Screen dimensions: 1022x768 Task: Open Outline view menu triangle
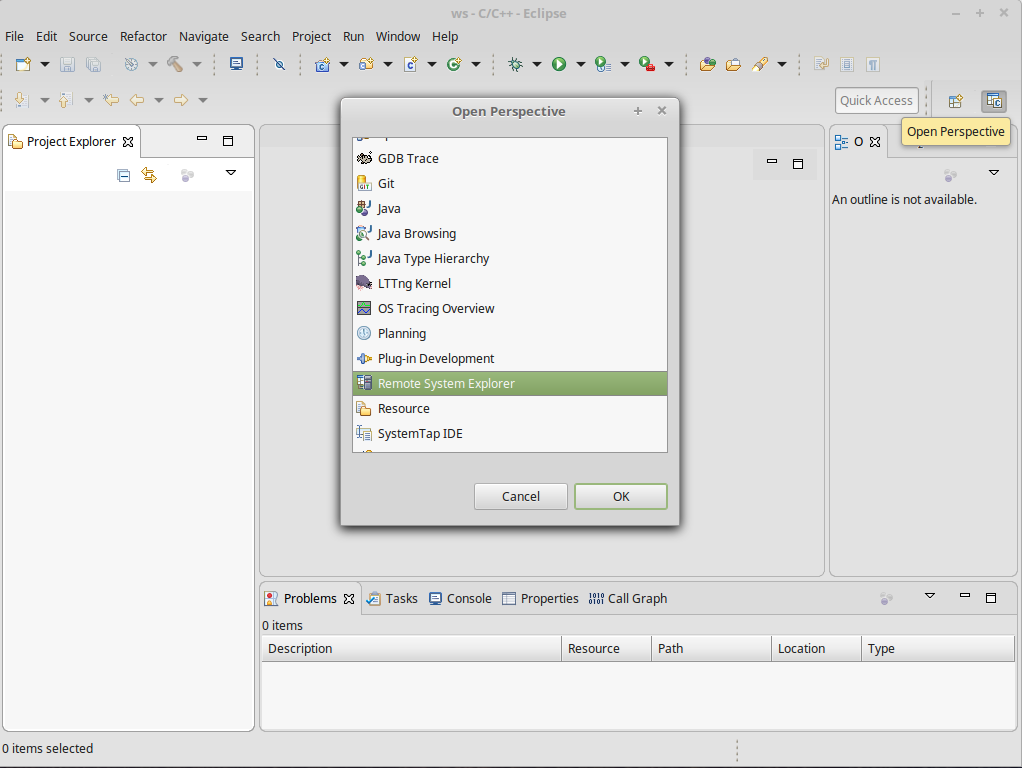tap(993, 173)
